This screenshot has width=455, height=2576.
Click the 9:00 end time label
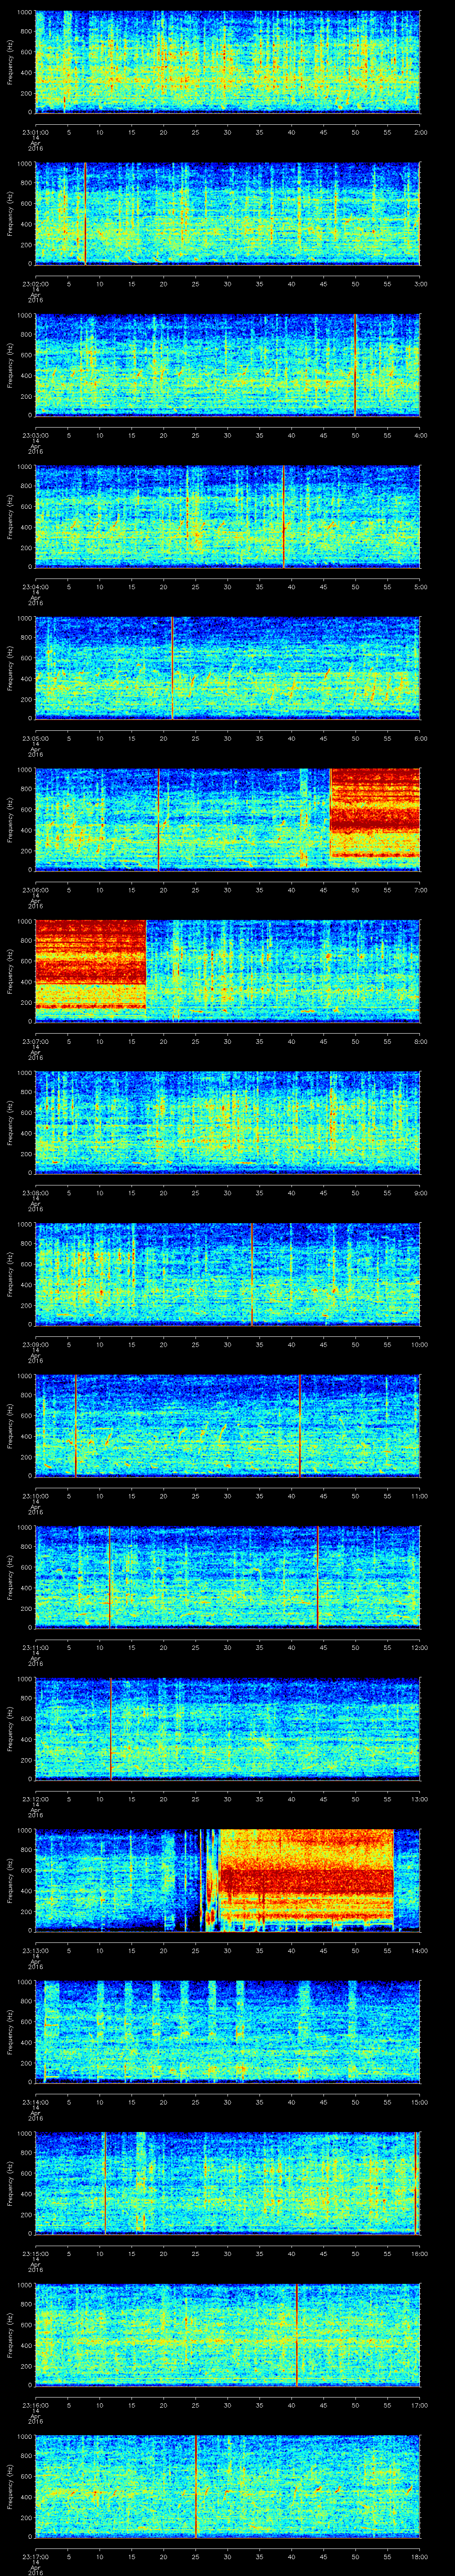[420, 1193]
